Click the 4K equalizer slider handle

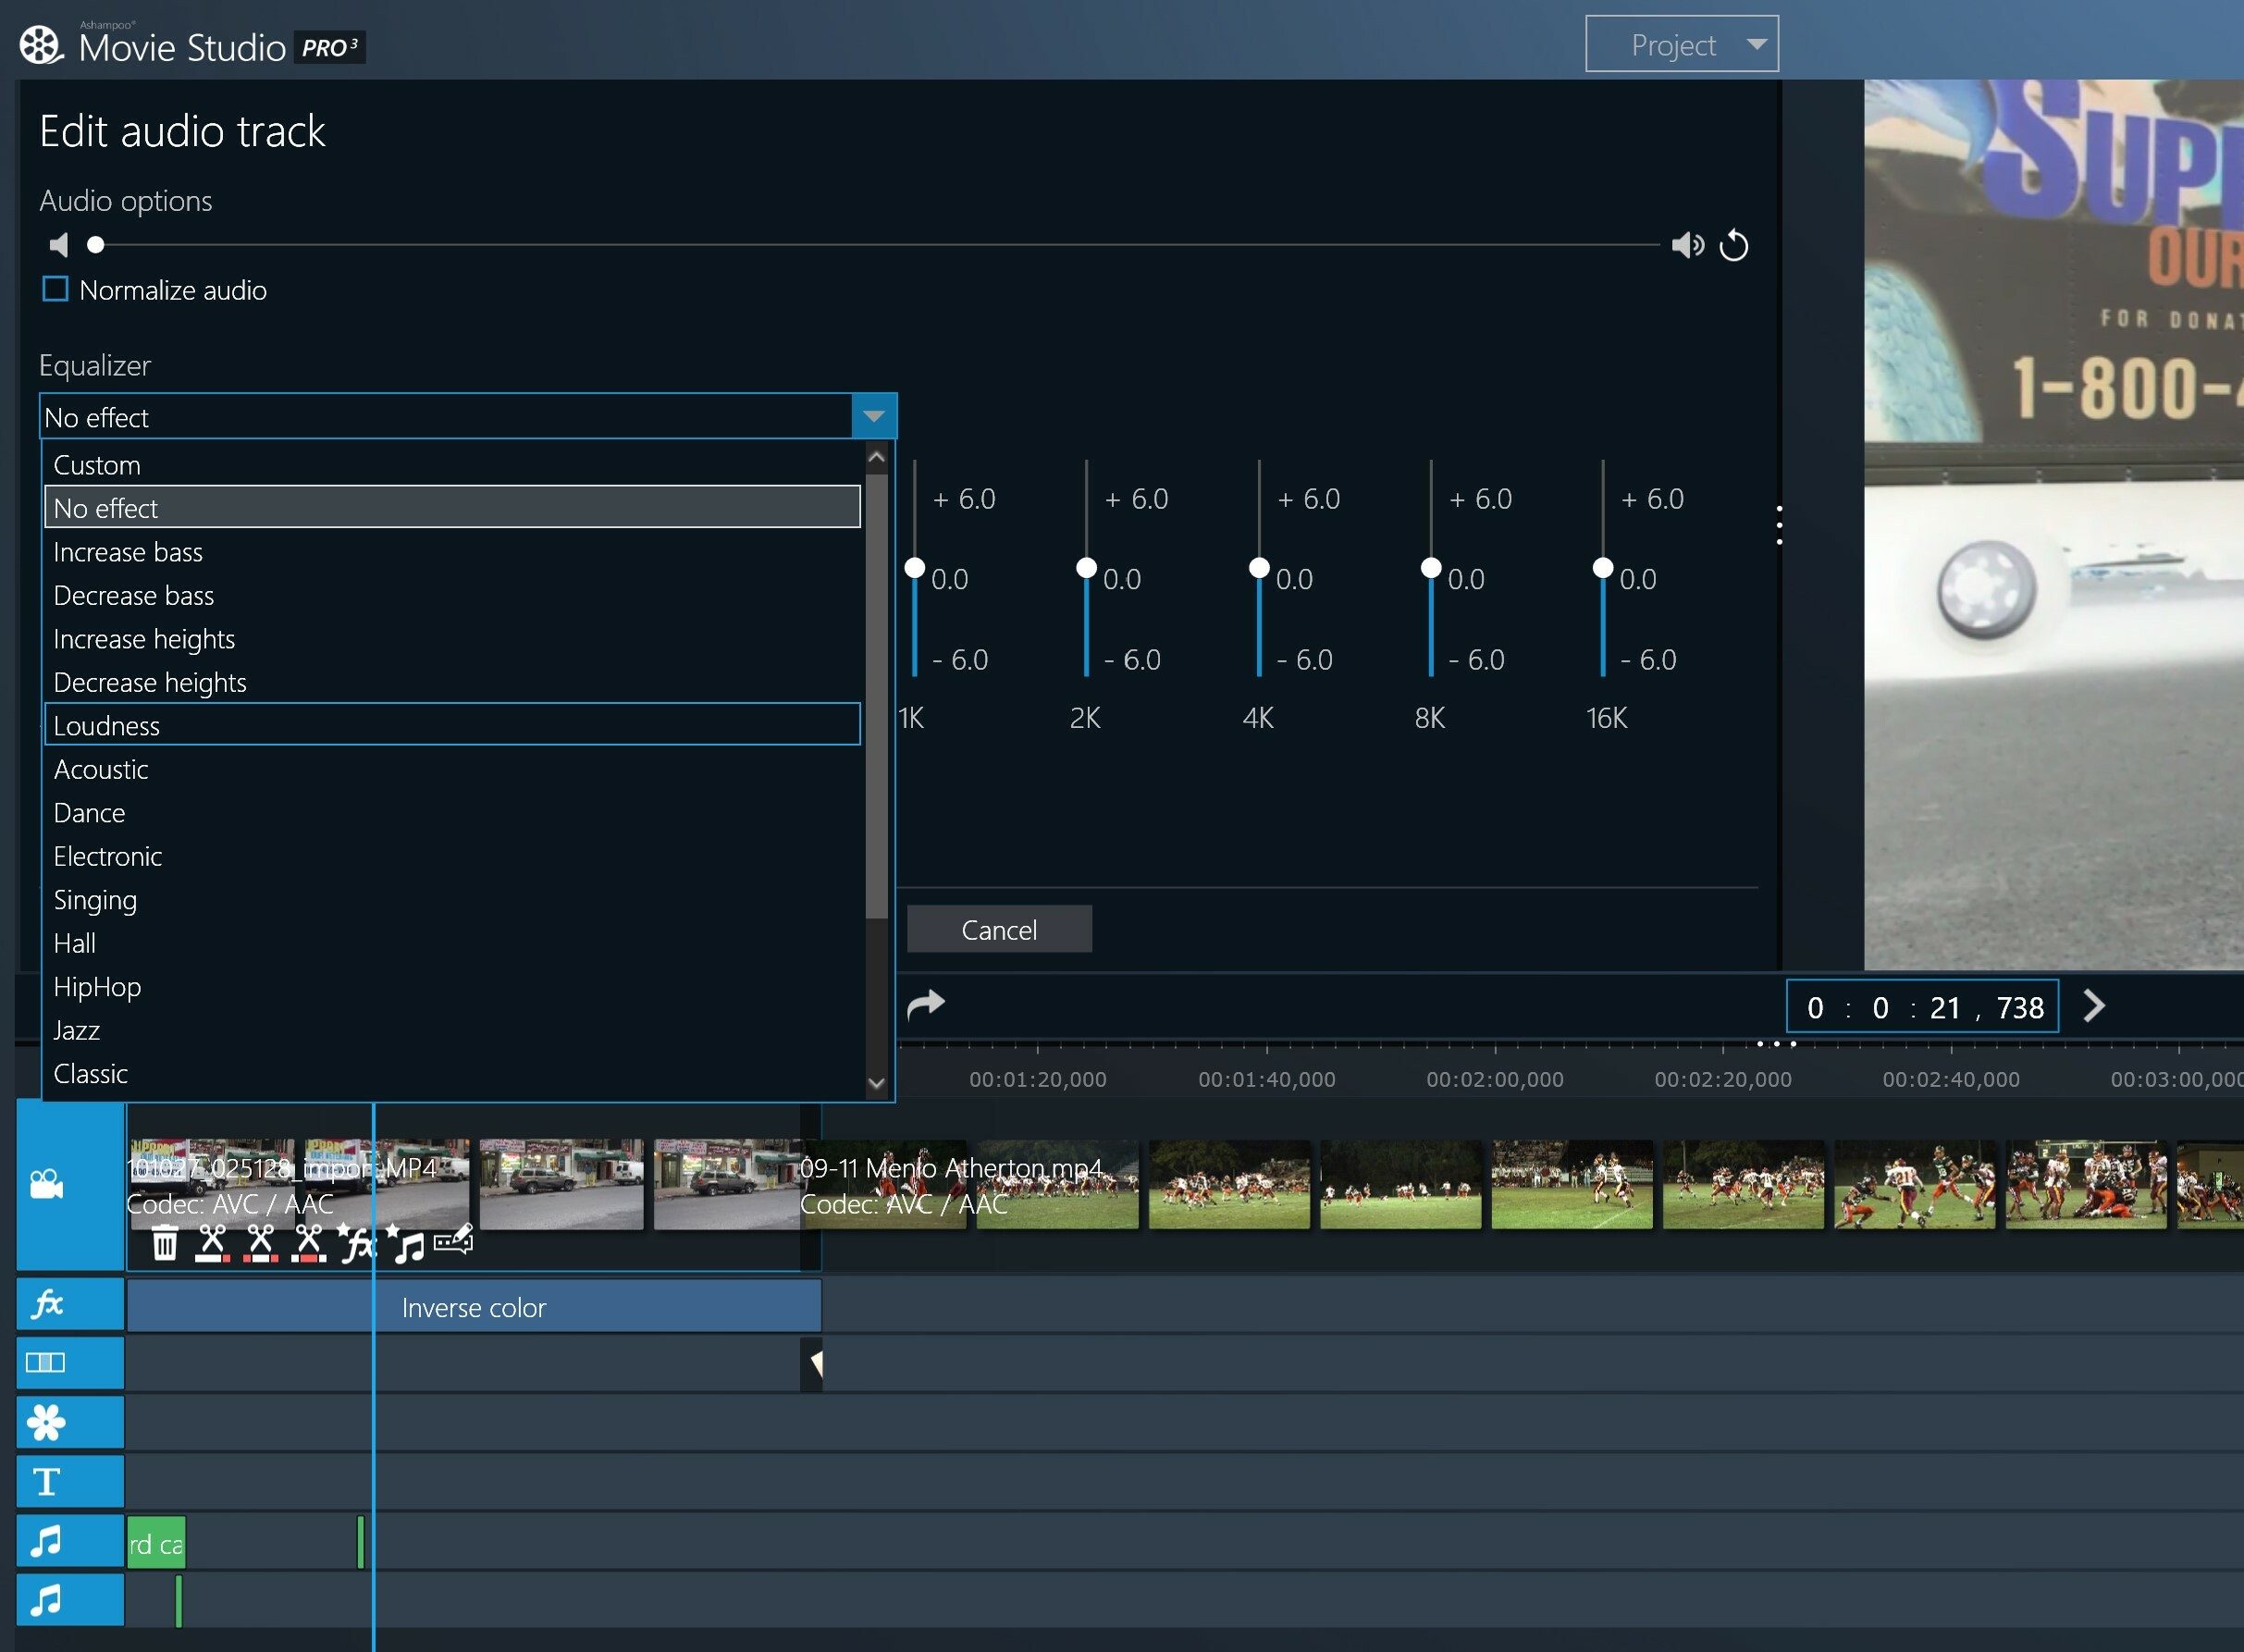click(1259, 568)
